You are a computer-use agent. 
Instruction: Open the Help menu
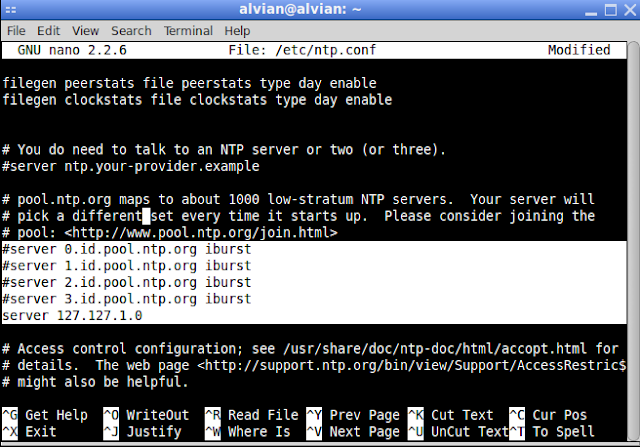237,31
